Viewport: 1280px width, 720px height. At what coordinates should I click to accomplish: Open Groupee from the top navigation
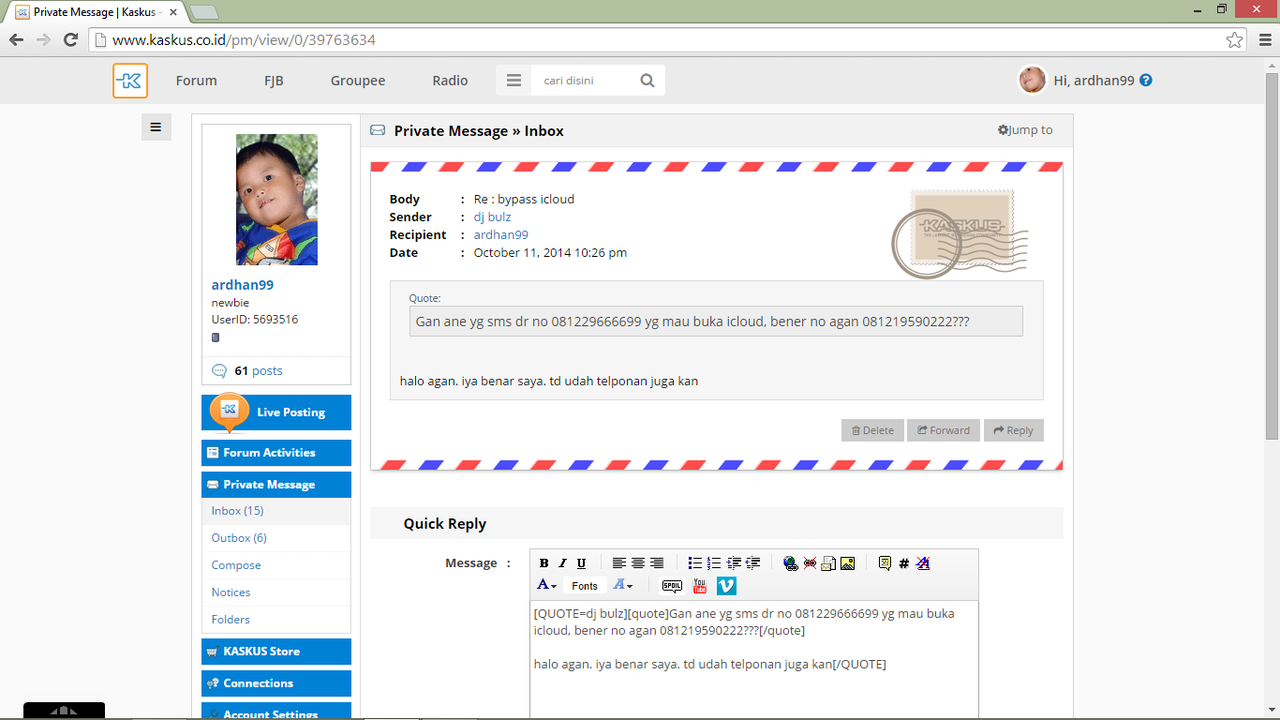pos(358,81)
